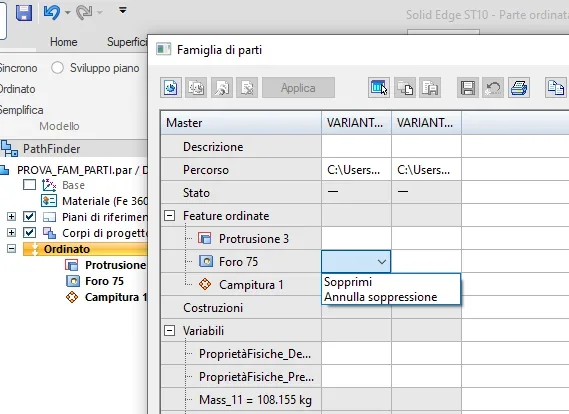This screenshot has width=569, height=414.
Task: Collapse the Feature ordinate group
Action: coord(169,216)
